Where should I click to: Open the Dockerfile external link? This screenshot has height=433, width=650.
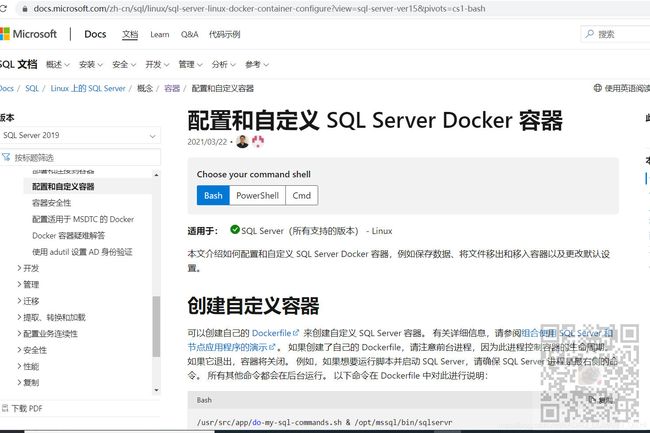[x=275, y=333]
